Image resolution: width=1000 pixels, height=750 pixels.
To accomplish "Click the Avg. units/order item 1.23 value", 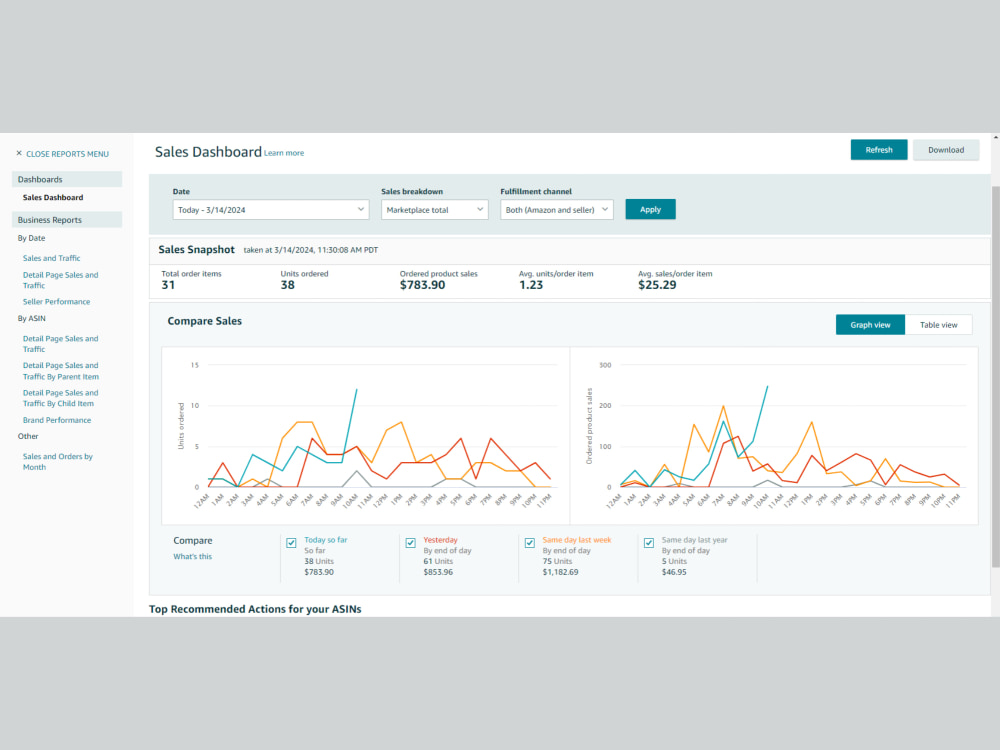I will (x=531, y=285).
